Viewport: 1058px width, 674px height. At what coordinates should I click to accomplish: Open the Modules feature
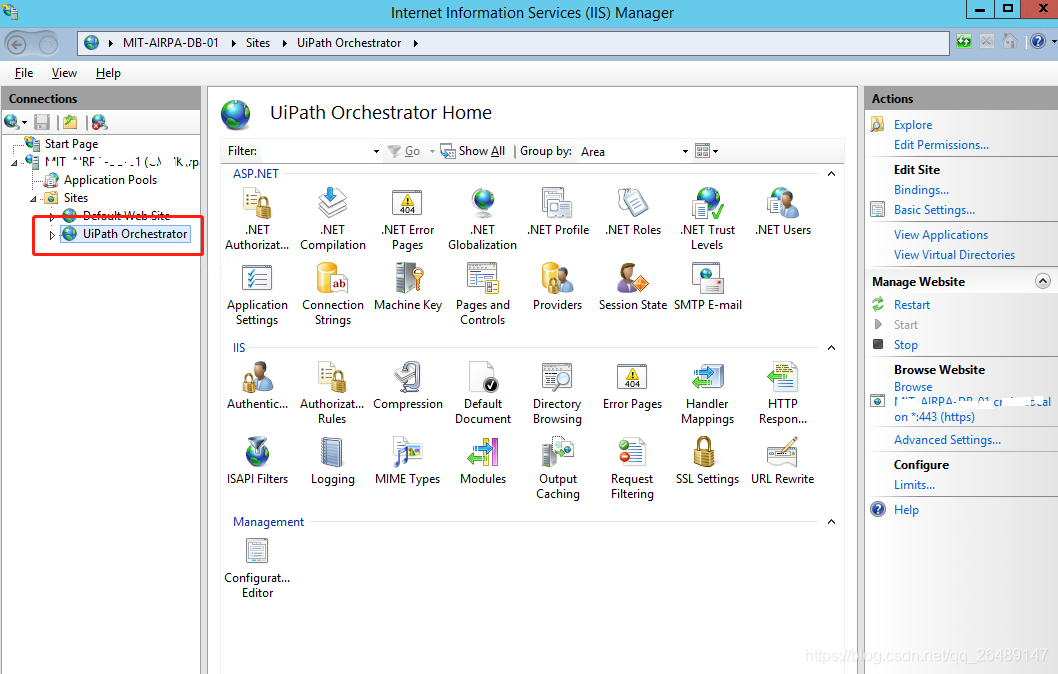click(482, 461)
